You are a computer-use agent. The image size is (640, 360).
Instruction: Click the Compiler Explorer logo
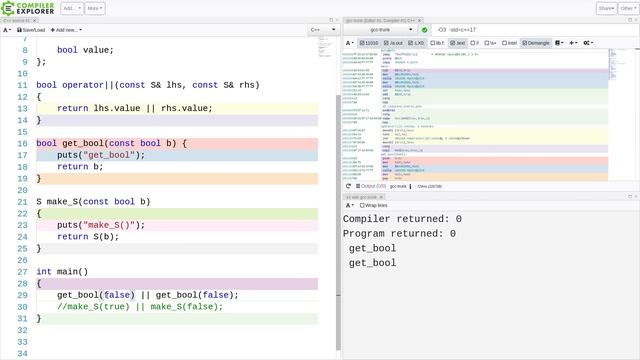coord(28,8)
